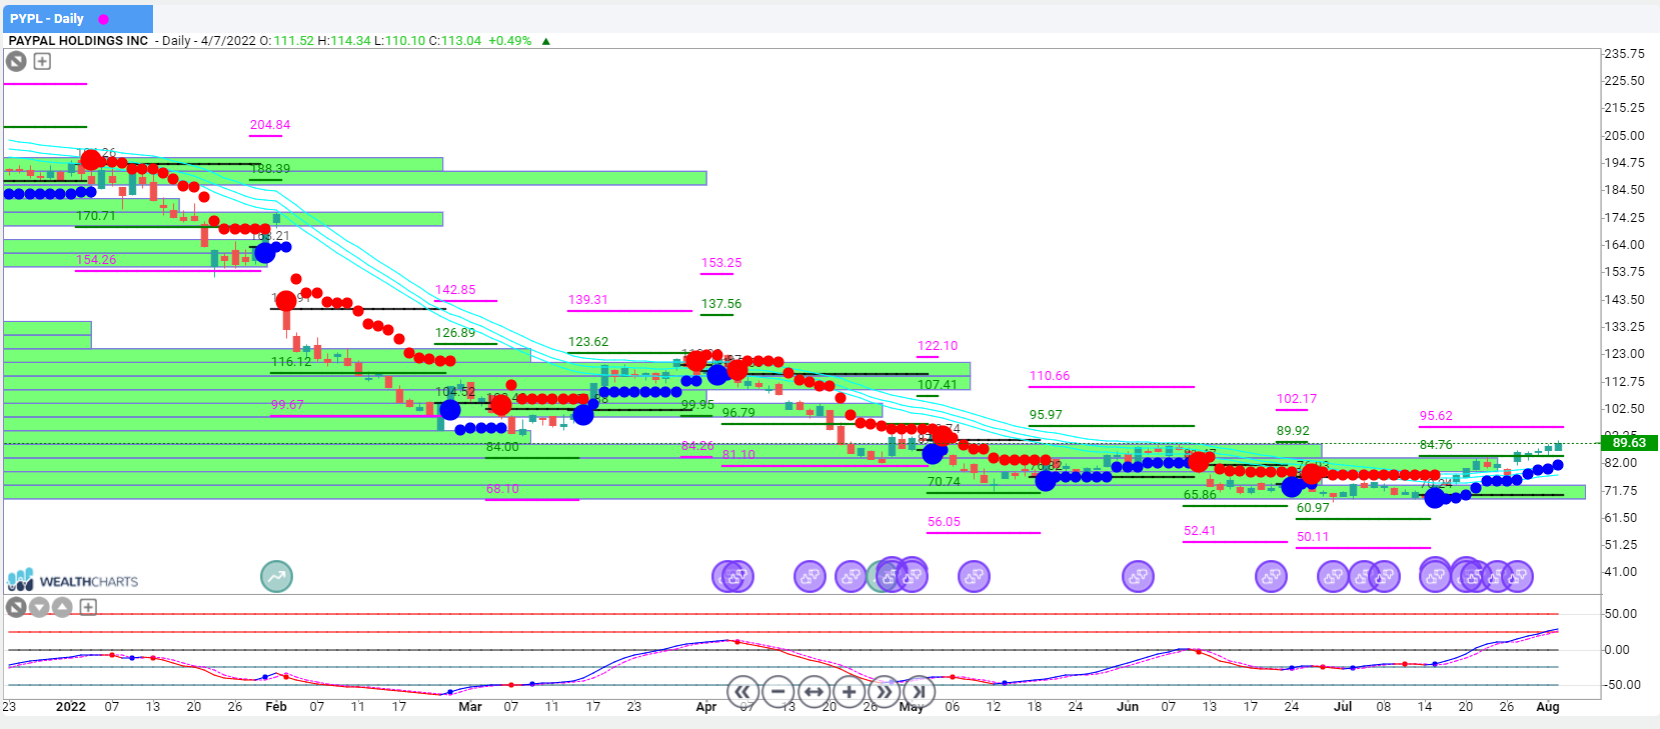This screenshot has height=729, width=1660.
Task: Click magenta dot on PYPL - Daily tab
Action: click(x=103, y=19)
